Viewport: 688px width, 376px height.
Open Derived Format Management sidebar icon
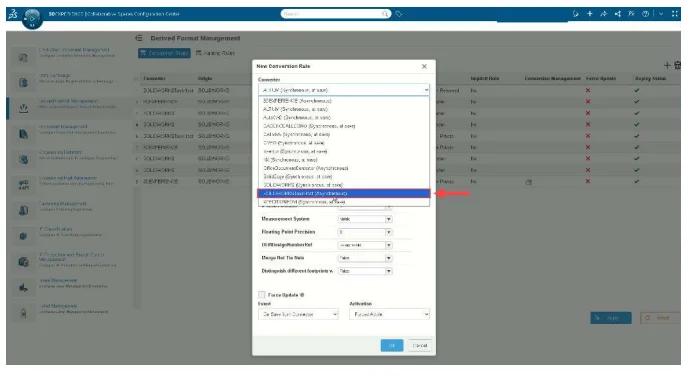pos(24,108)
